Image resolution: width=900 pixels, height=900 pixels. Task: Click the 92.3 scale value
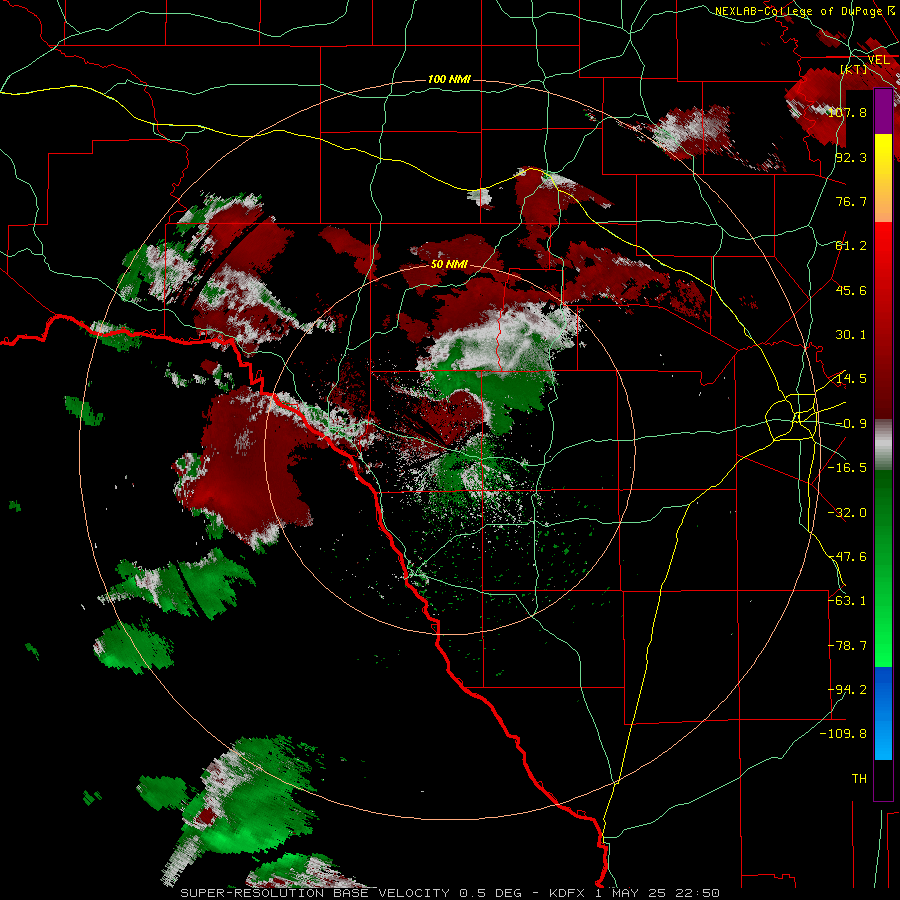(x=851, y=157)
